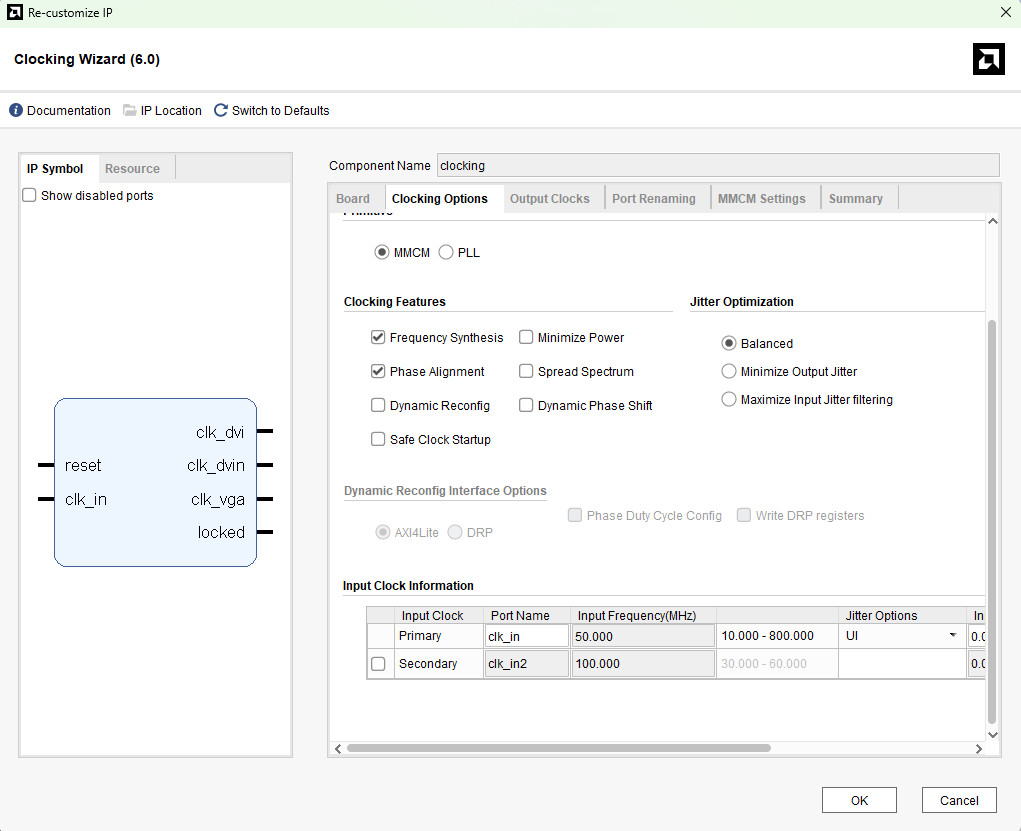Open the Jitter Options UI dropdown
1021x831 pixels.
(953, 636)
